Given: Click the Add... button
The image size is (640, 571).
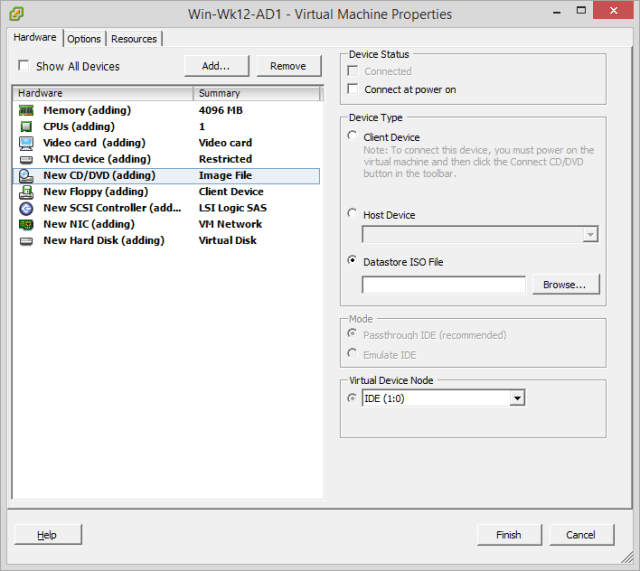Looking at the screenshot, I should tap(216, 66).
